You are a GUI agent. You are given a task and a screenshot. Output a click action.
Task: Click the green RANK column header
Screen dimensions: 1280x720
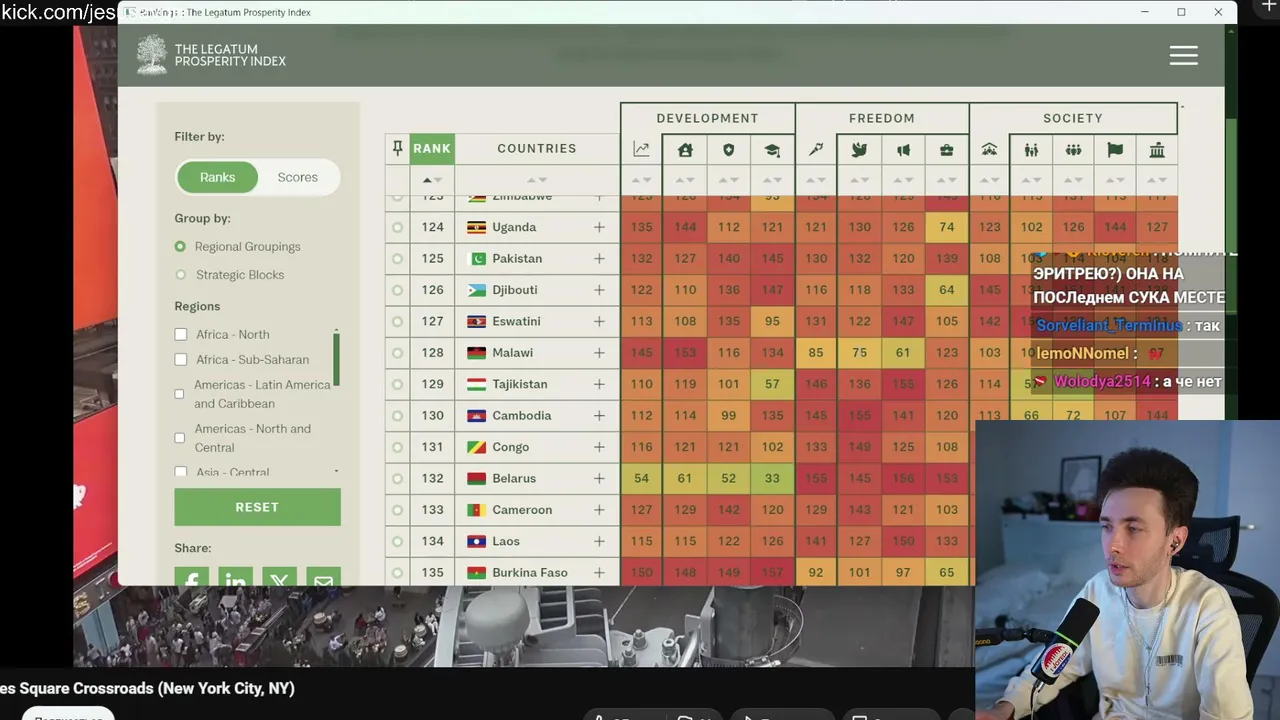tap(432, 149)
